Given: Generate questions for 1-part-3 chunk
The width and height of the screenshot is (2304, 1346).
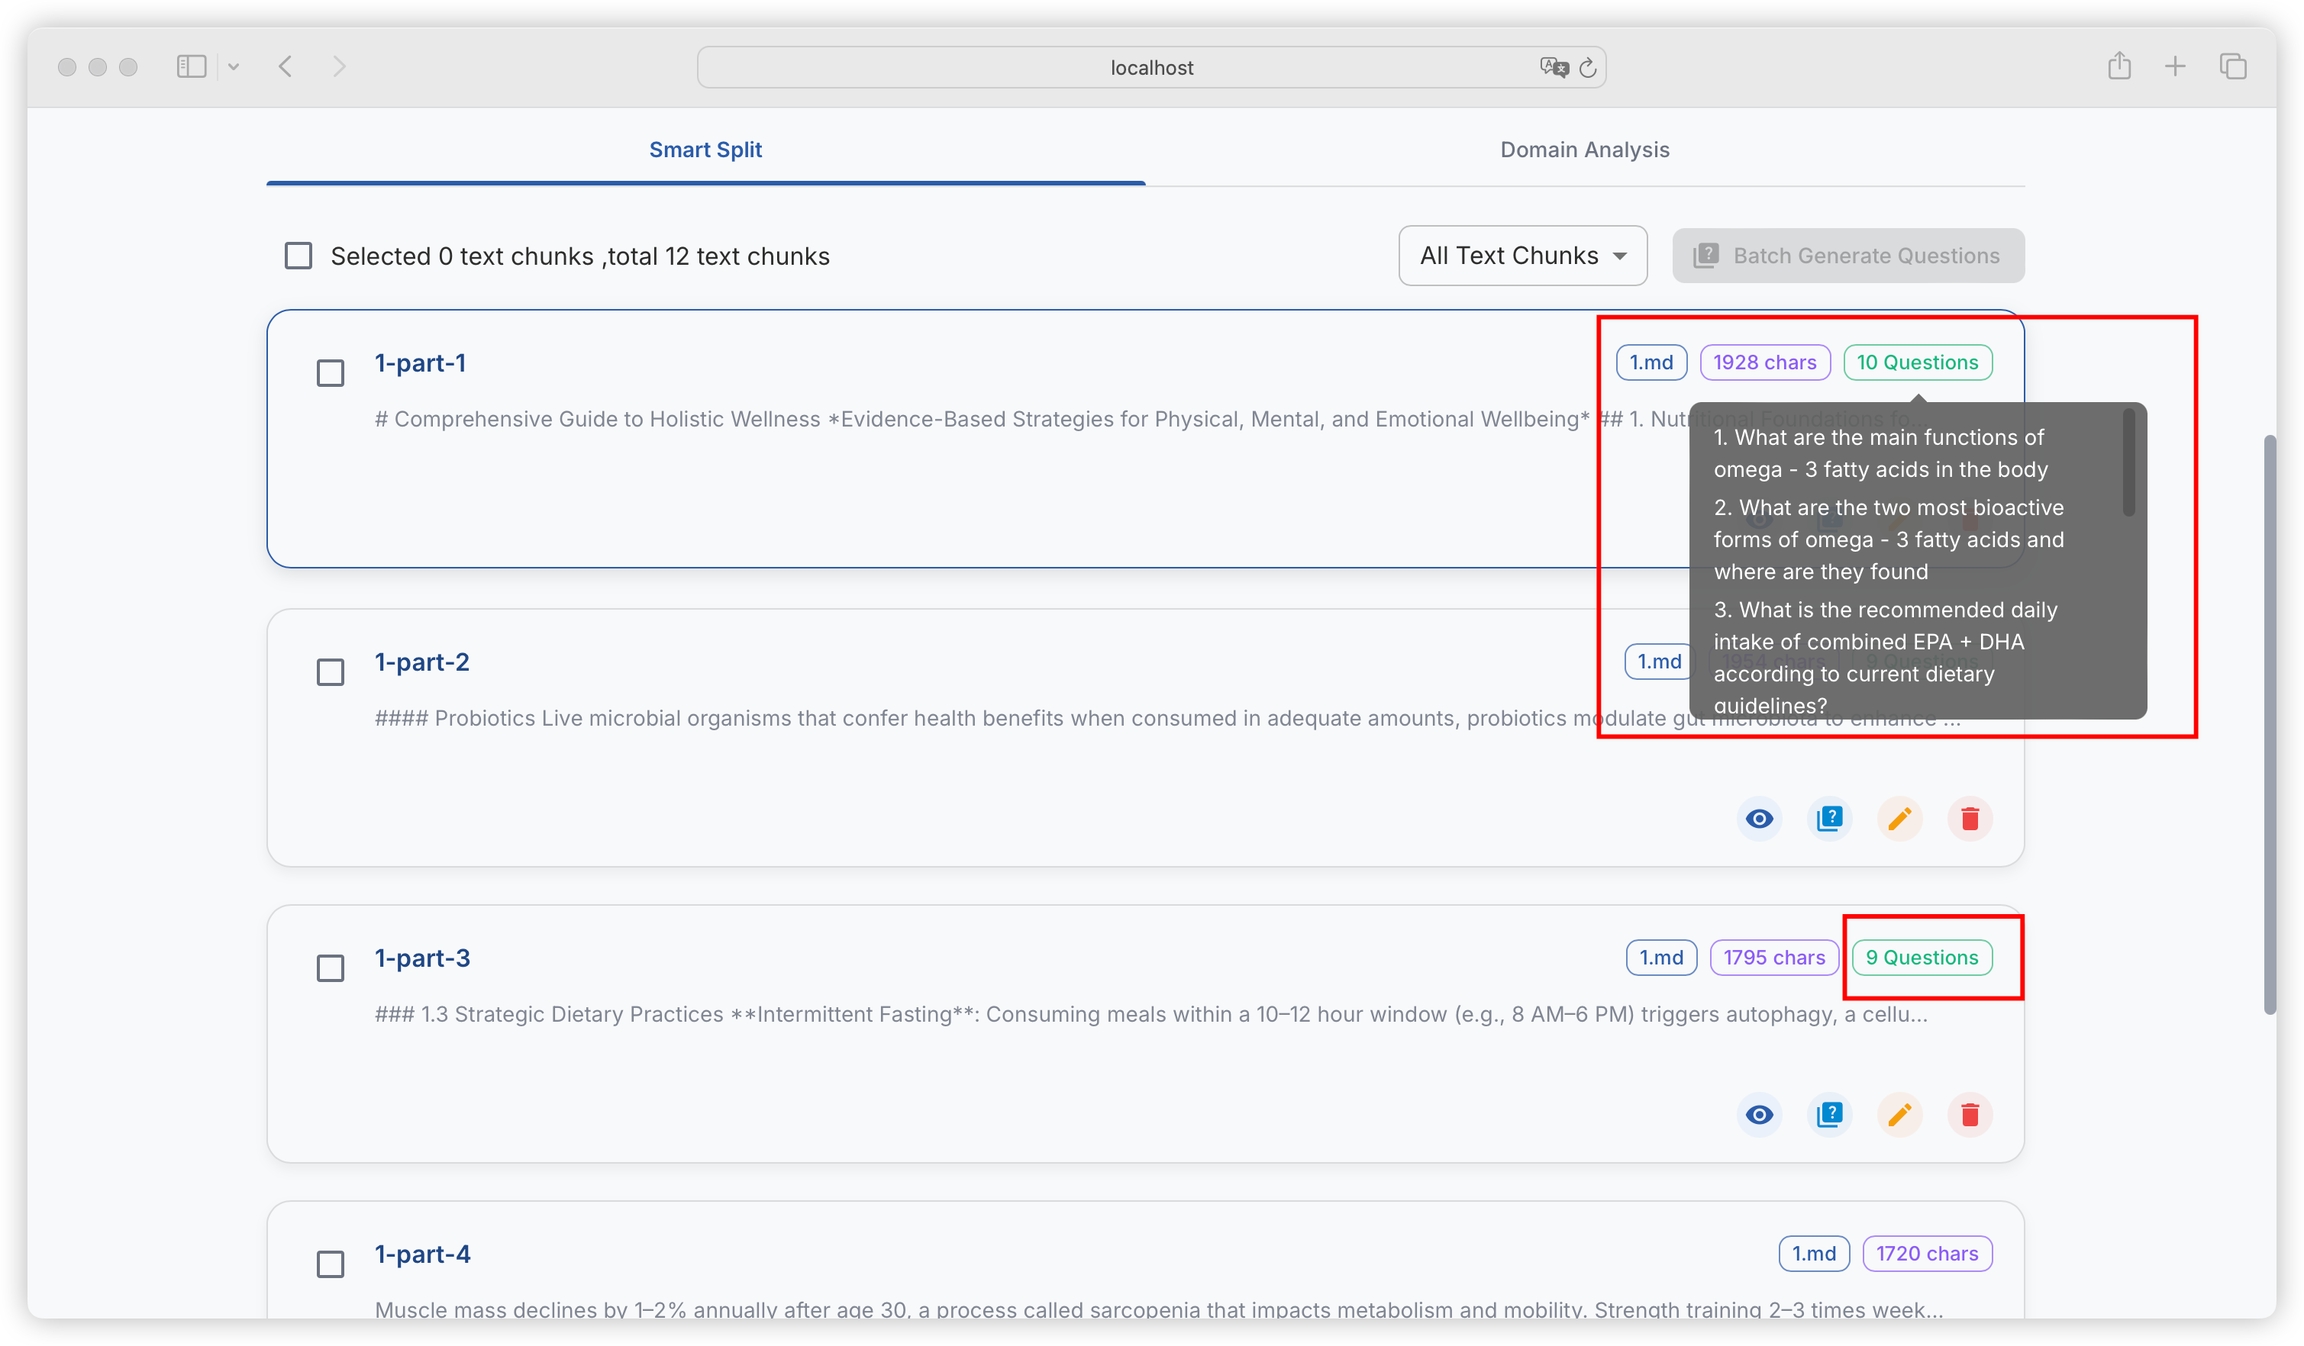Looking at the screenshot, I should [x=1829, y=1115].
